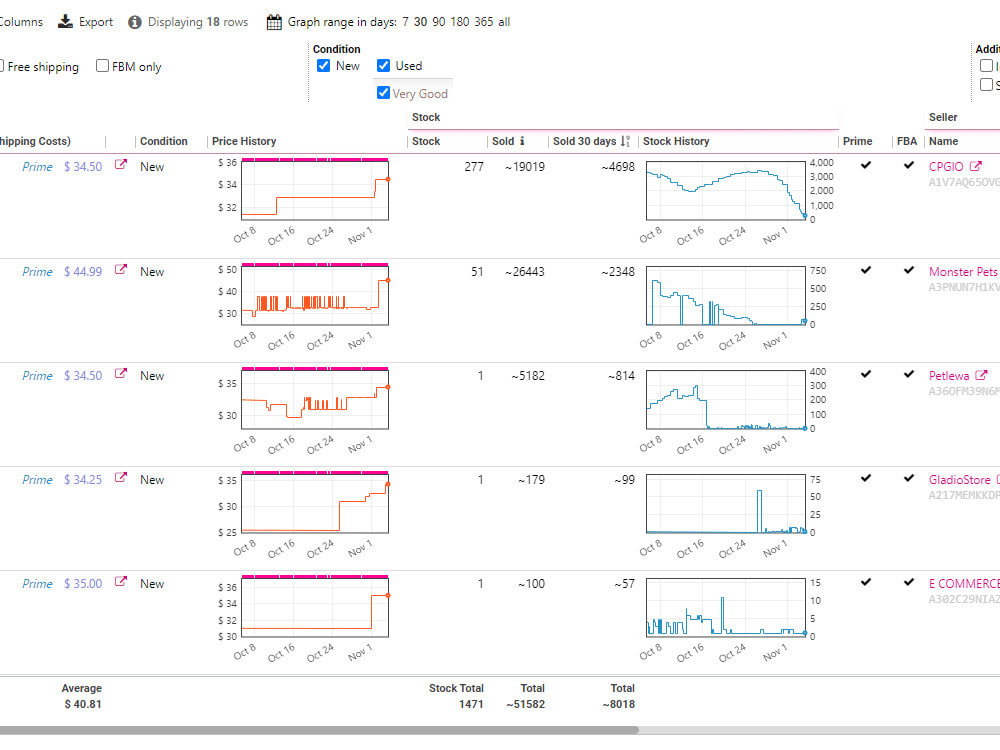Set graph range to all
This screenshot has height=750, width=1000.
pos(504,22)
